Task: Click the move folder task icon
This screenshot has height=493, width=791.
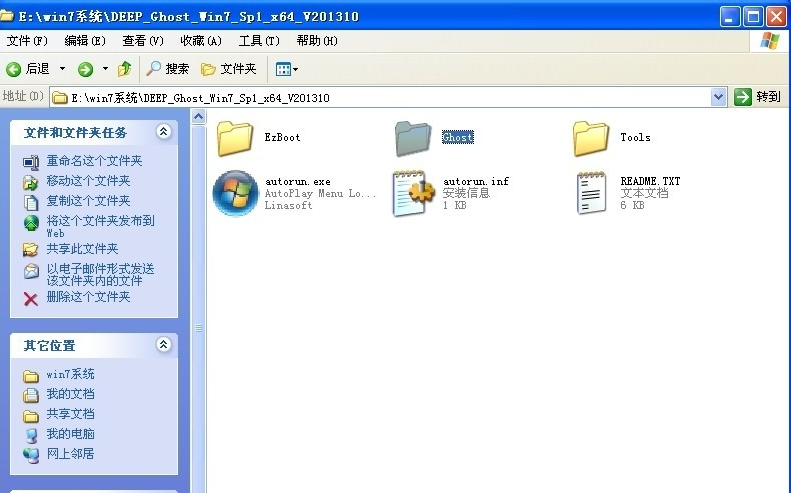Action: [x=31, y=182]
